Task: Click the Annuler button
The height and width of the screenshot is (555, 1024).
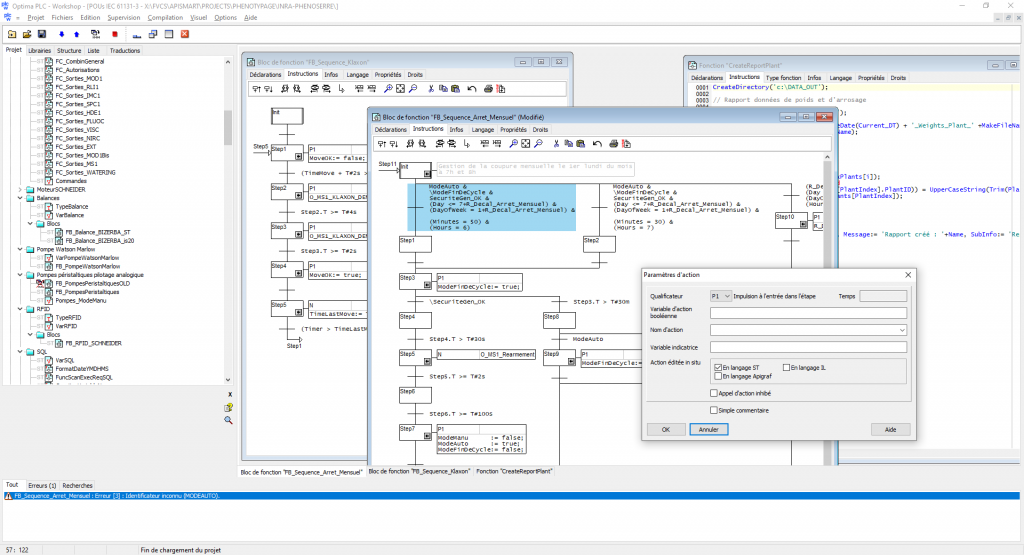Action: pos(709,430)
